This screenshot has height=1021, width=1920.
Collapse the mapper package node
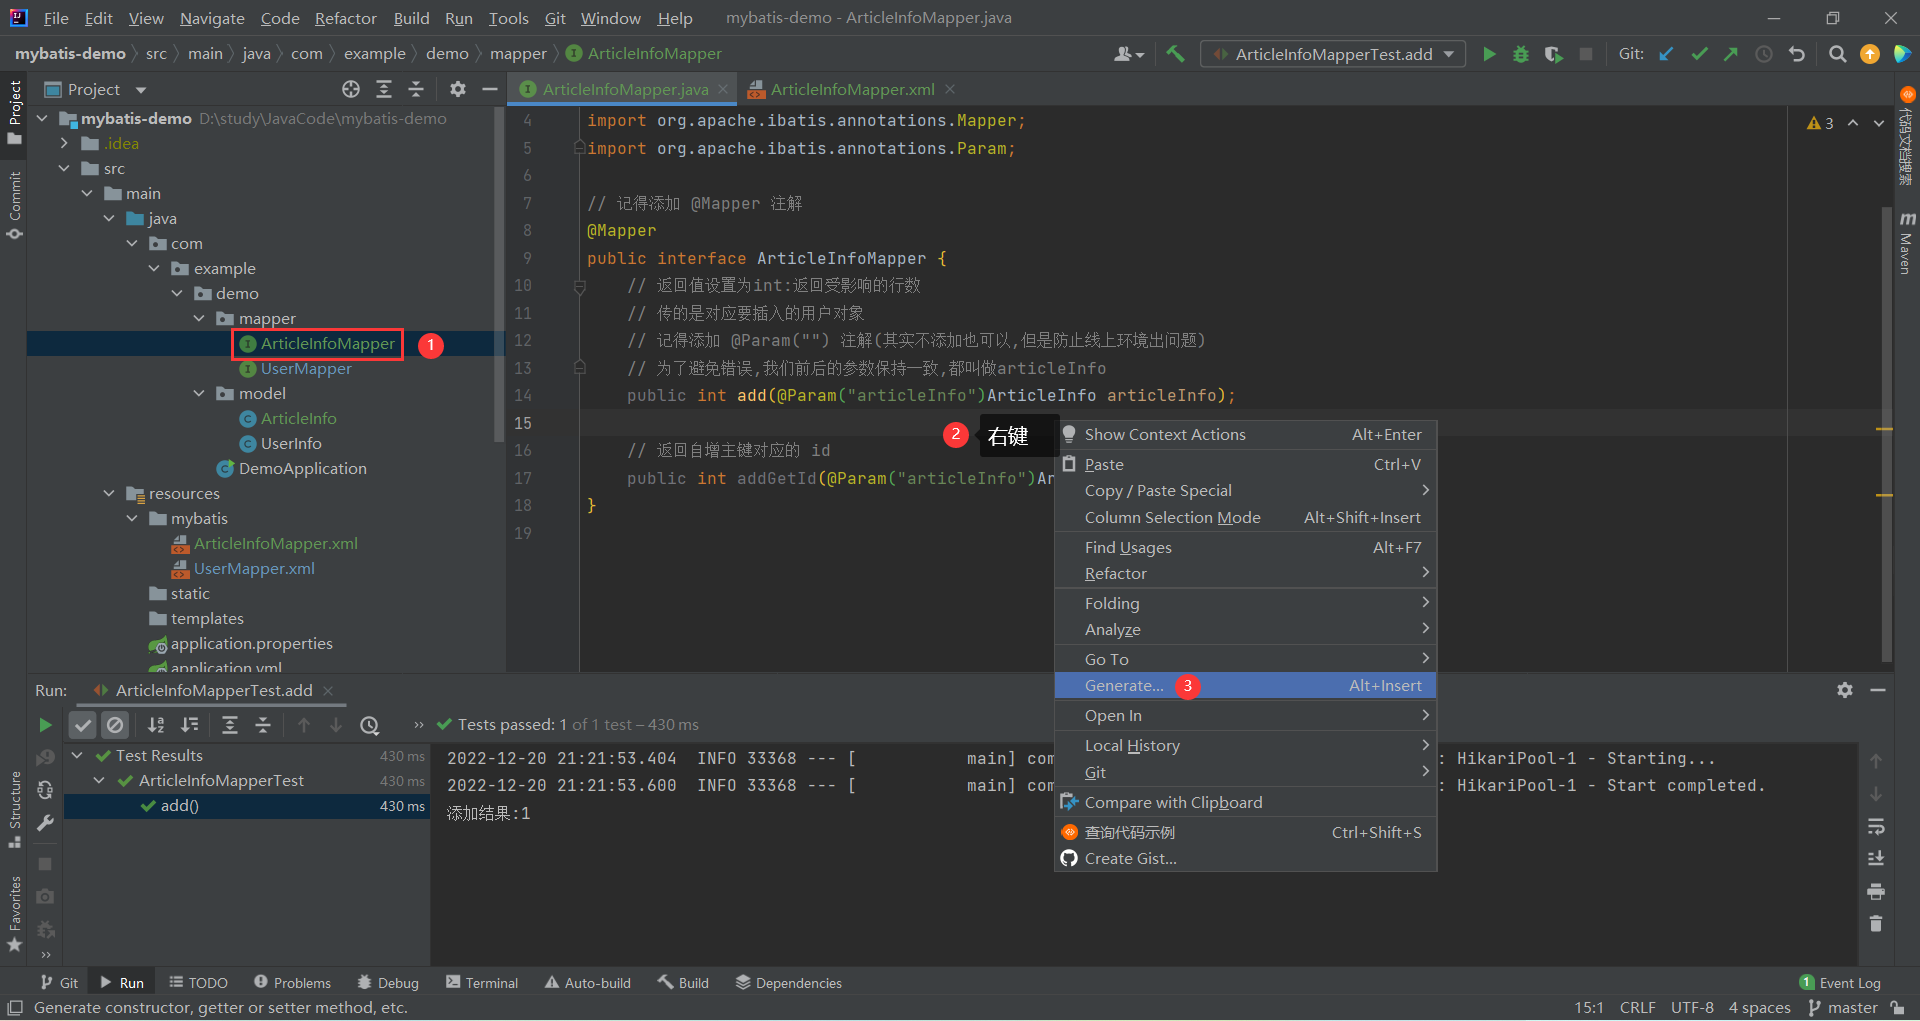coord(199,318)
